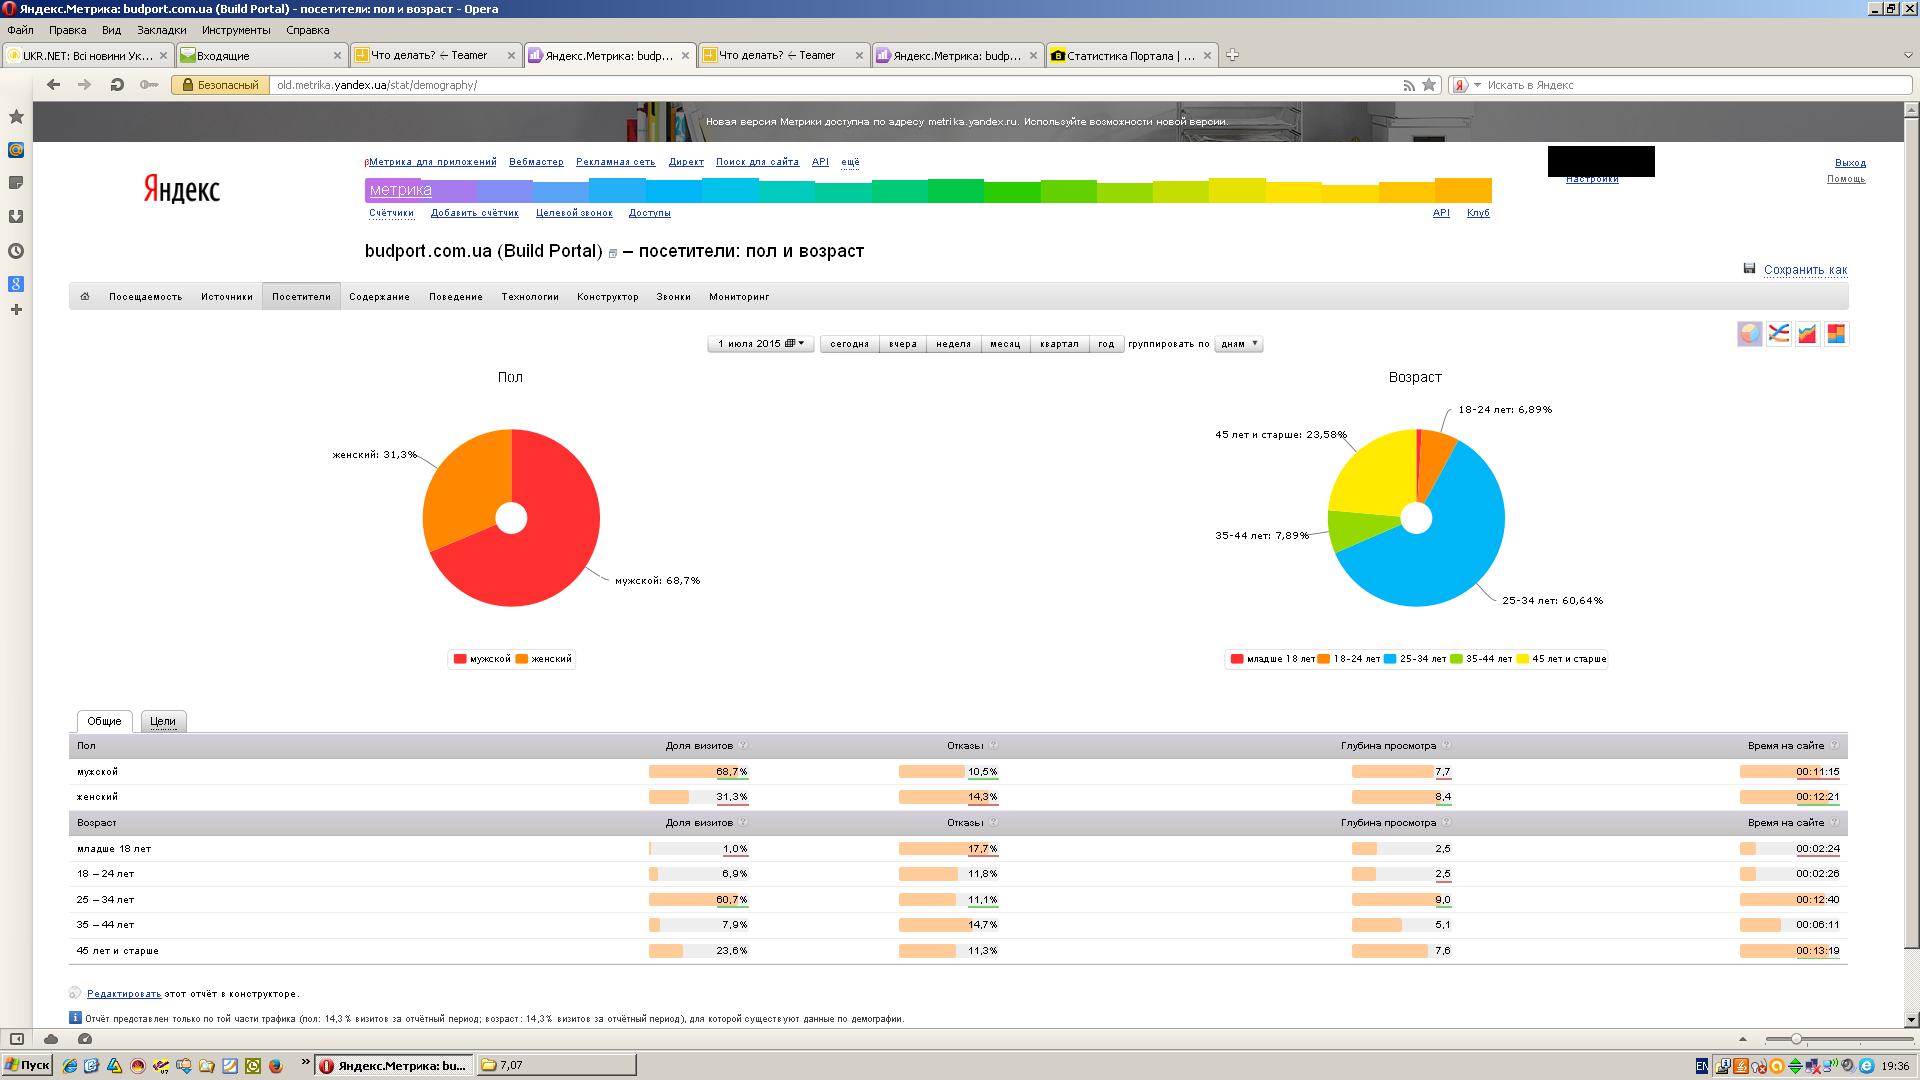The height and width of the screenshot is (1080, 1920).
Task: Click the Редактировать report link
Action: [124, 994]
